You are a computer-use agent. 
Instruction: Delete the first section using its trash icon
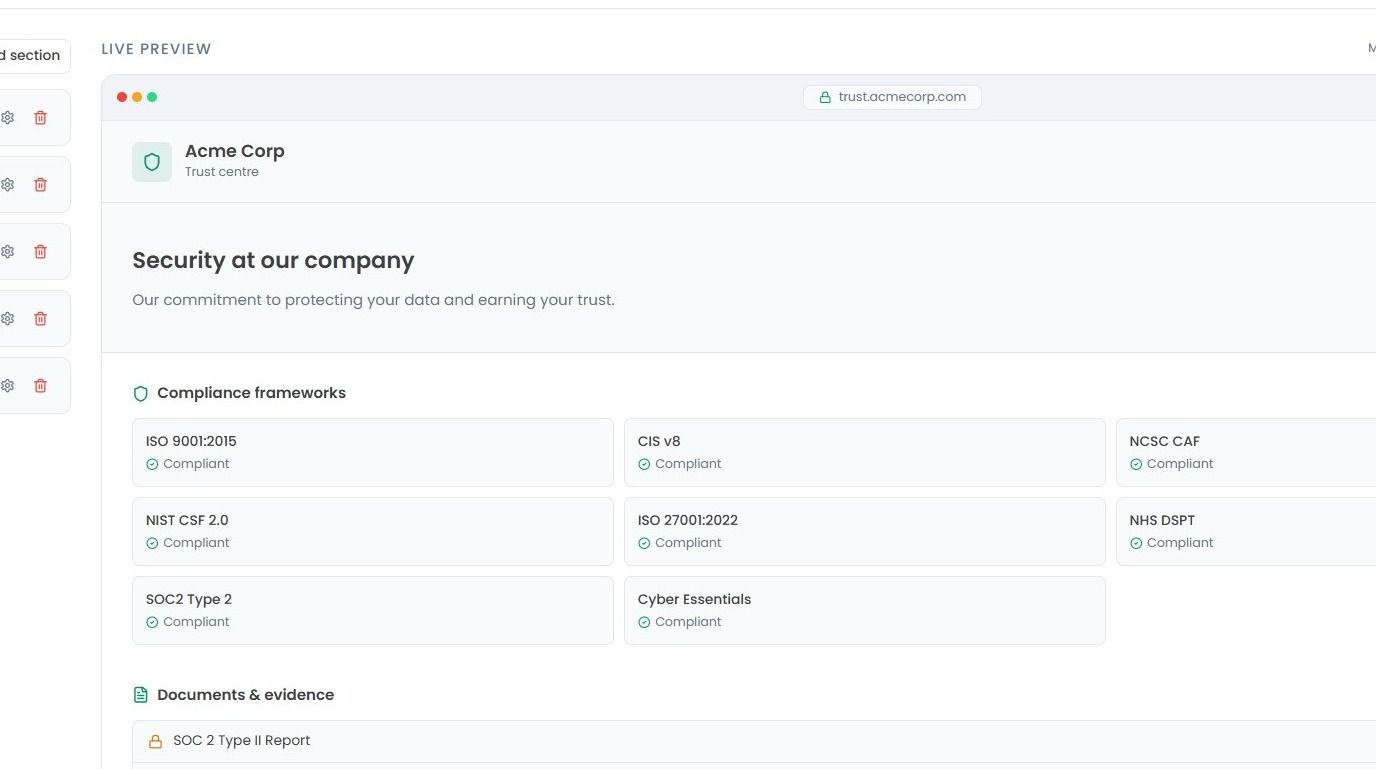(41, 118)
